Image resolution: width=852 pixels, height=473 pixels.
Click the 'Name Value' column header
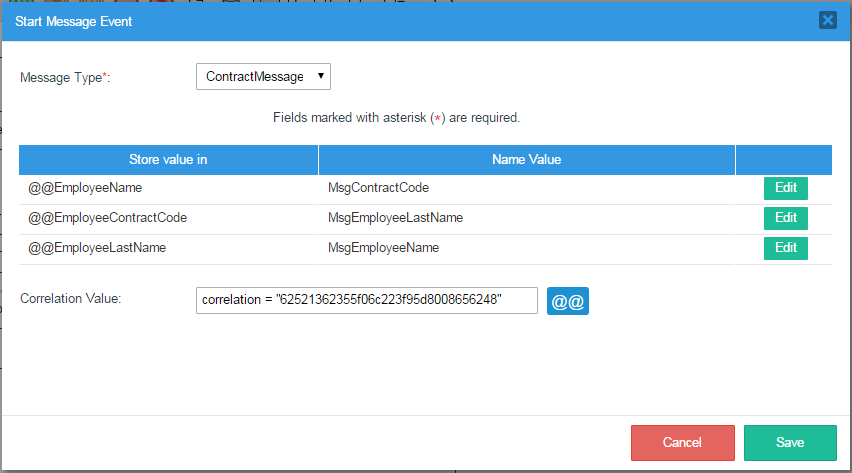pyautogui.click(x=526, y=160)
